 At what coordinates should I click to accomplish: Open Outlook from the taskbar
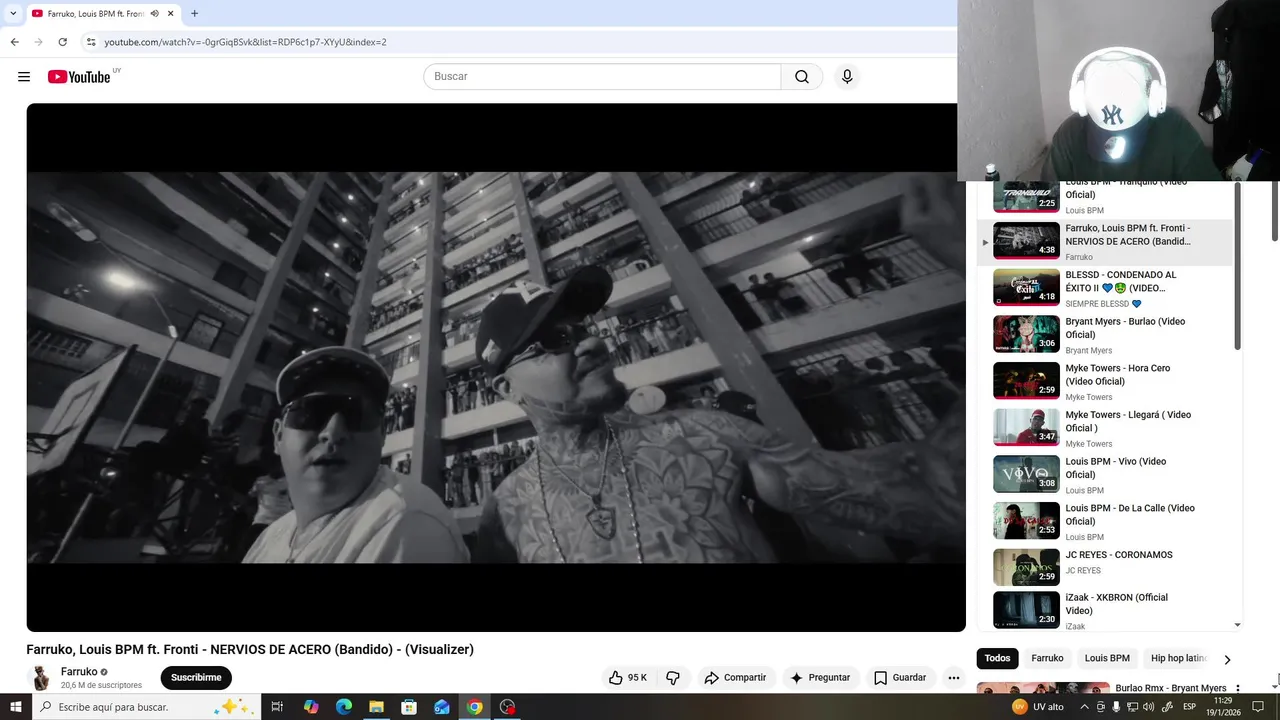coord(442,707)
